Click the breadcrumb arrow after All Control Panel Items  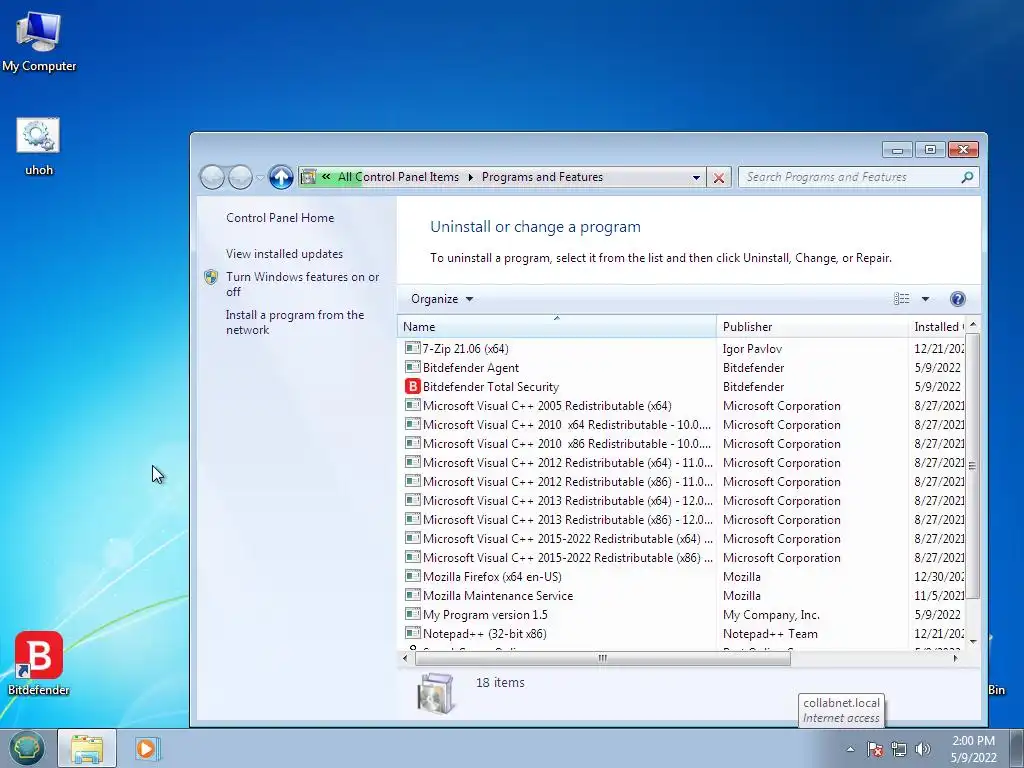pyautogui.click(x=470, y=178)
